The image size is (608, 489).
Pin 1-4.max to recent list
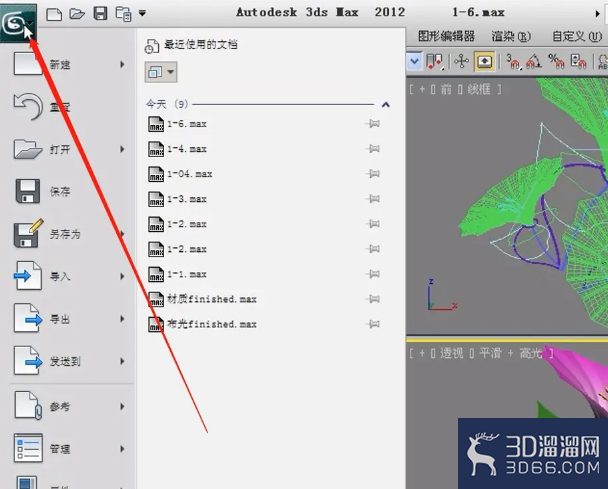point(373,149)
